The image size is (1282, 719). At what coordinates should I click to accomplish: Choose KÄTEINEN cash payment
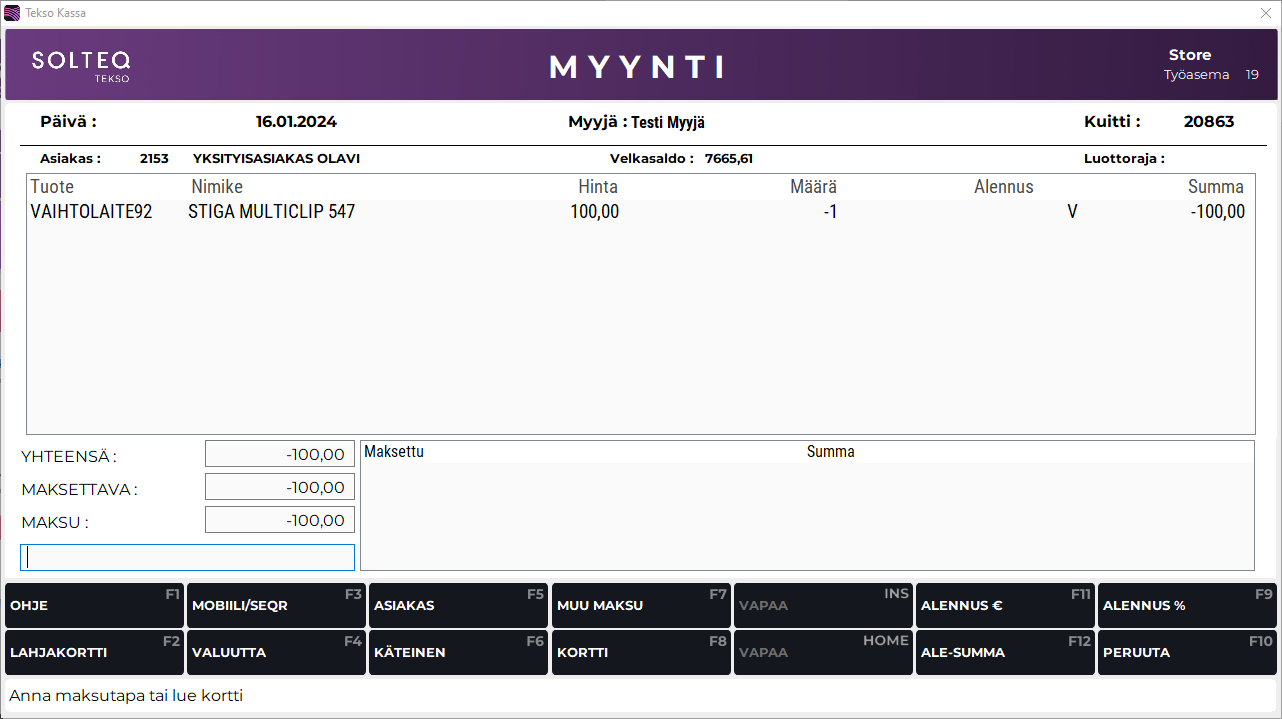tap(458, 653)
